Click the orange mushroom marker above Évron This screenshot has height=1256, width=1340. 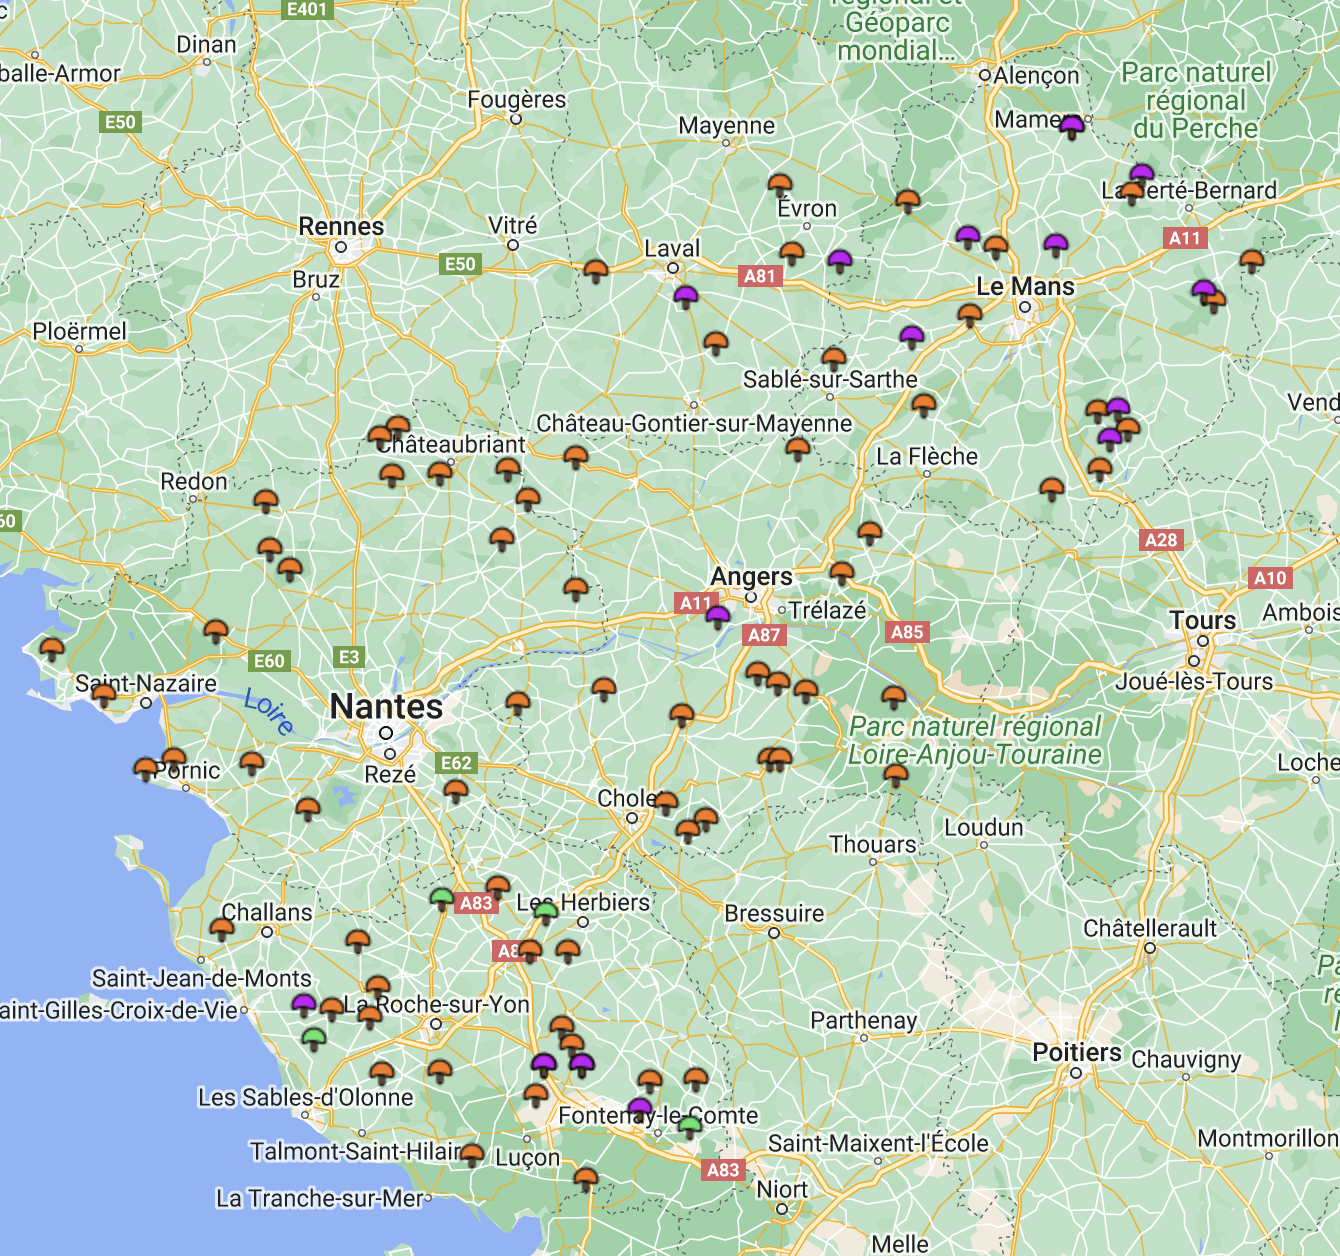click(x=780, y=184)
